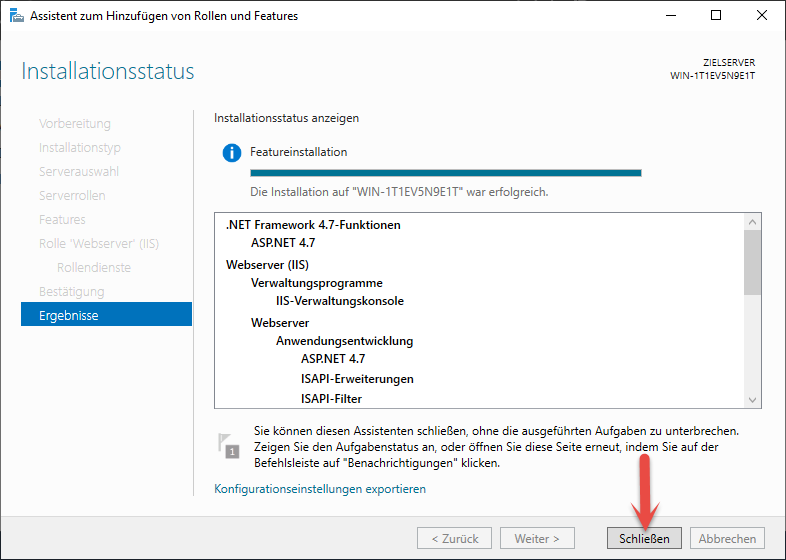This screenshot has width=786, height=560.
Task: Click the Abbrechen button
Action: pyautogui.click(x=727, y=538)
